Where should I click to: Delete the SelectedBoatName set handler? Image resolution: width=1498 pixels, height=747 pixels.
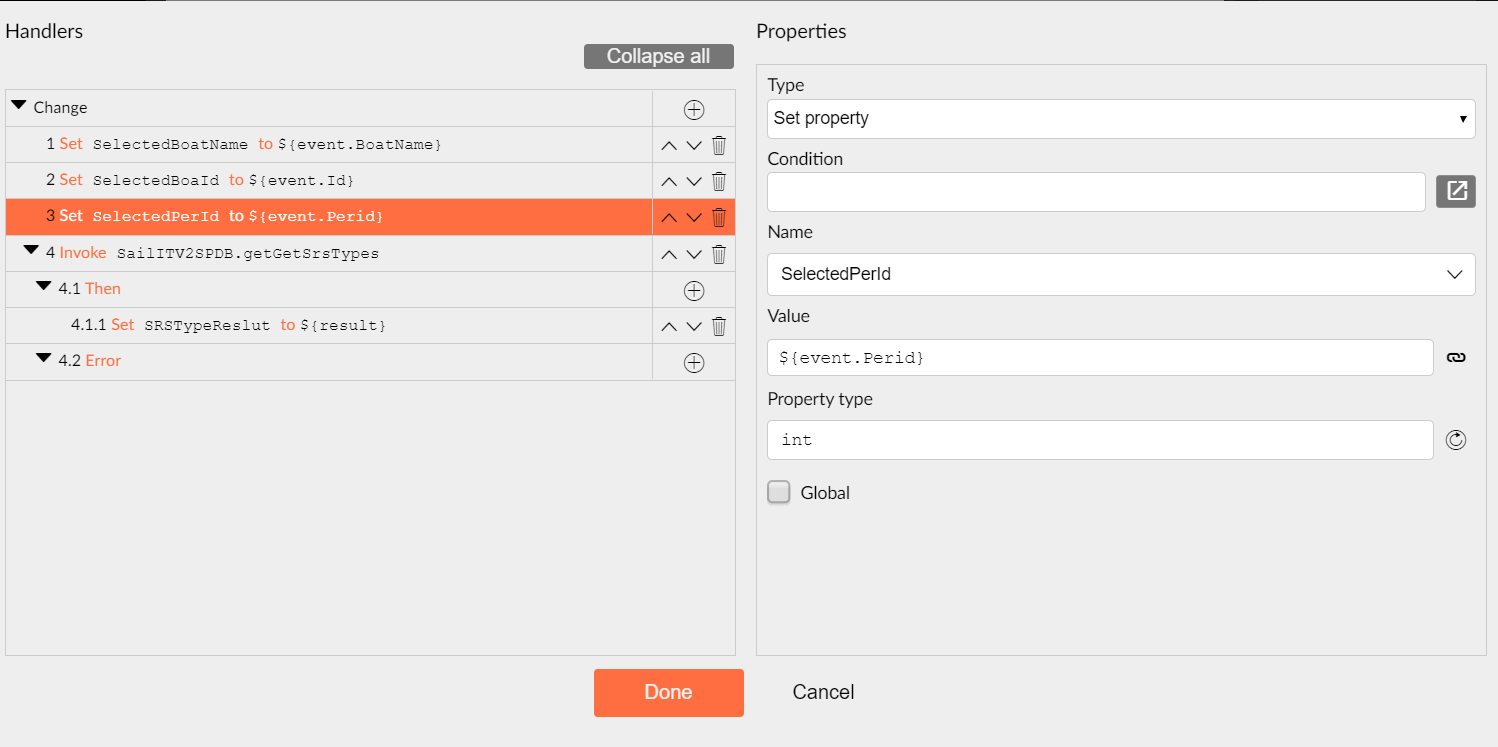click(718, 146)
